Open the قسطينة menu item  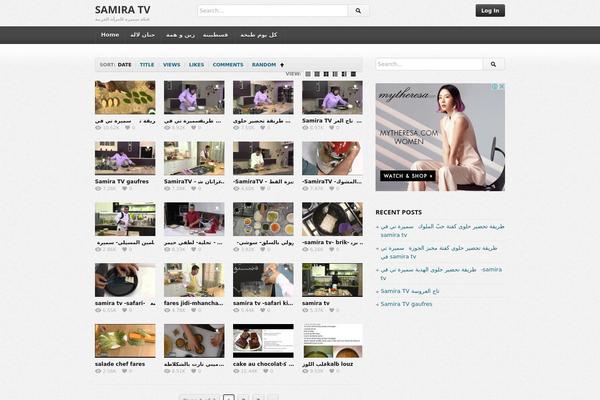pos(215,35)
